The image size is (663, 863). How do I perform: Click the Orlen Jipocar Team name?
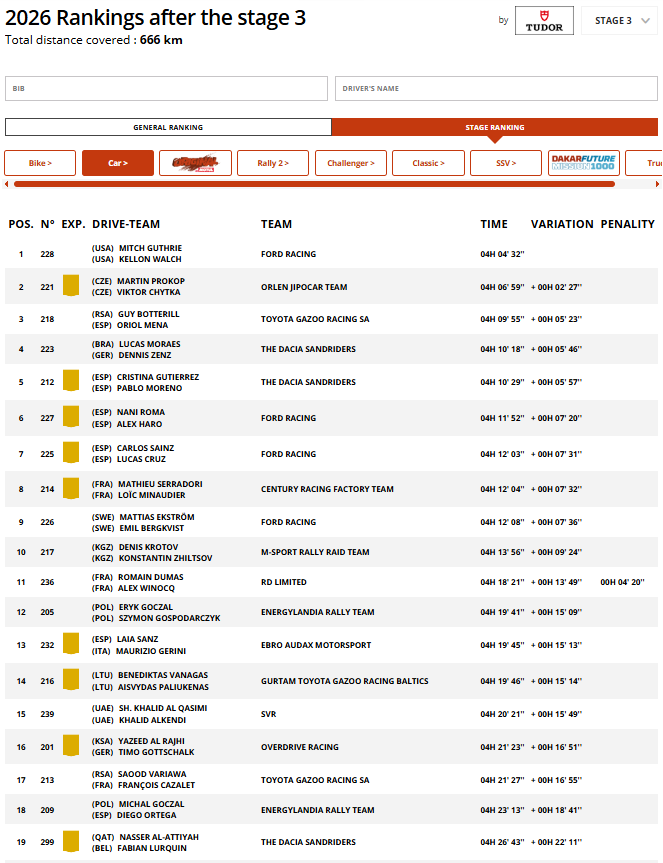304,287
